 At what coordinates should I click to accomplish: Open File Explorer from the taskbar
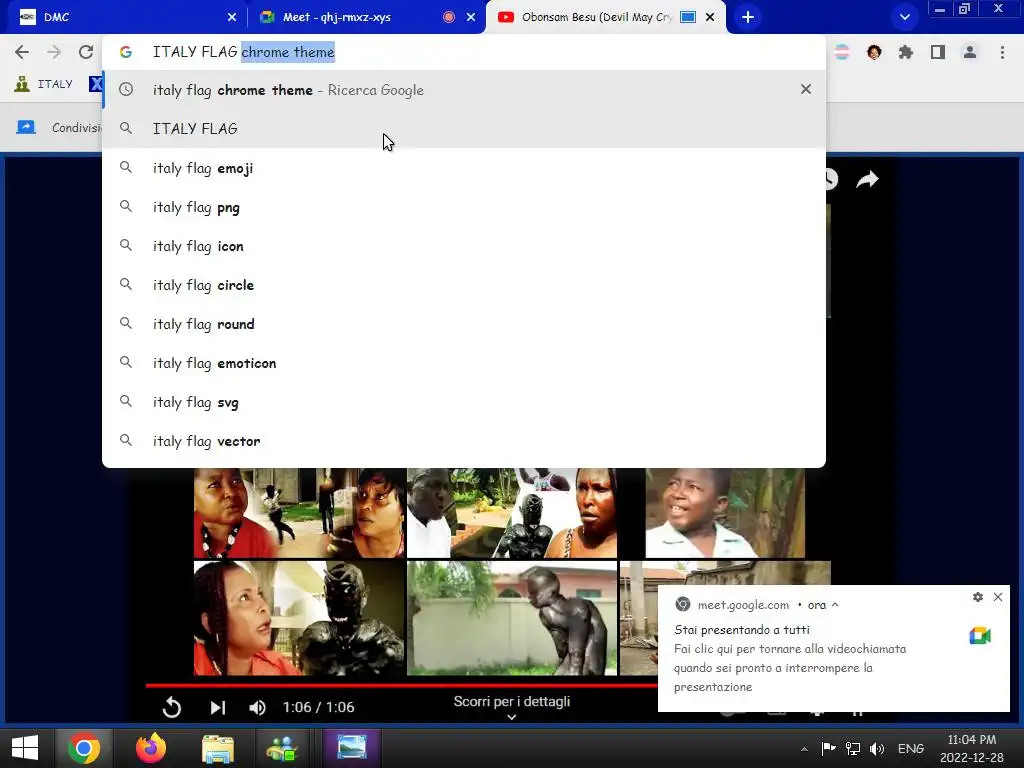[217, 748]
